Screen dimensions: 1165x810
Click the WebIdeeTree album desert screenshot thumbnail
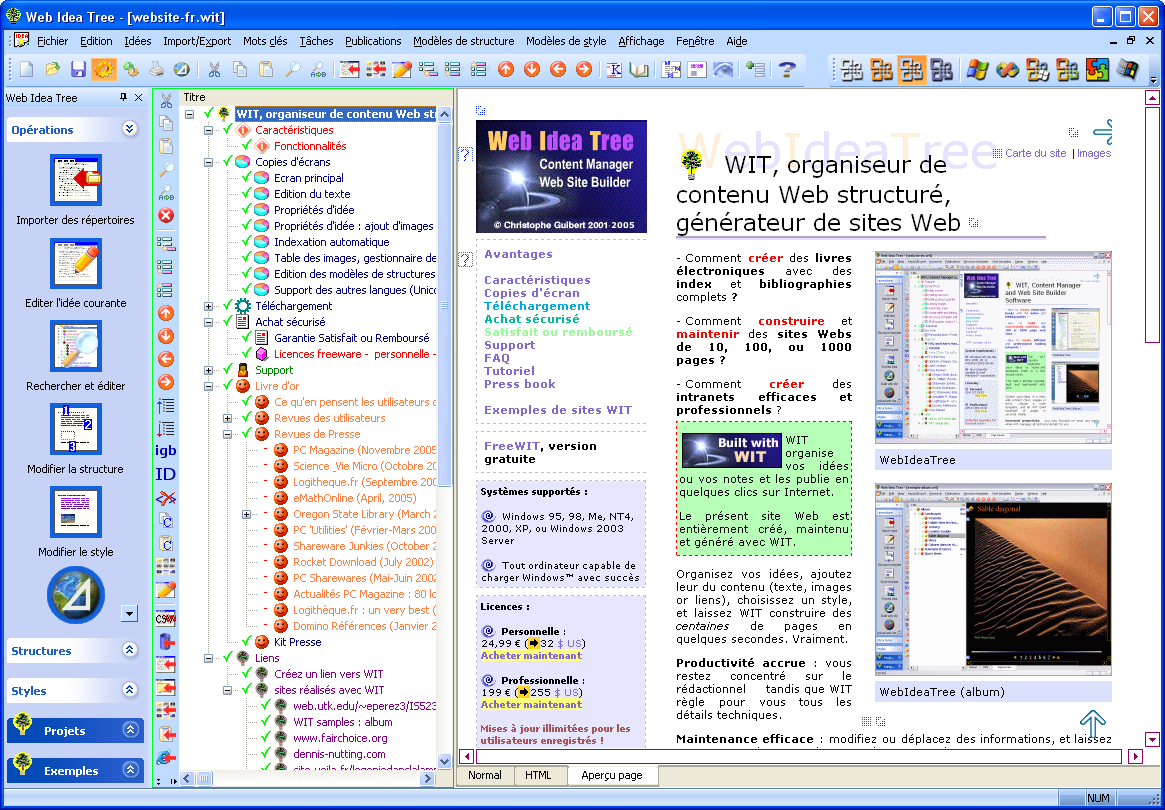point(992,578)
